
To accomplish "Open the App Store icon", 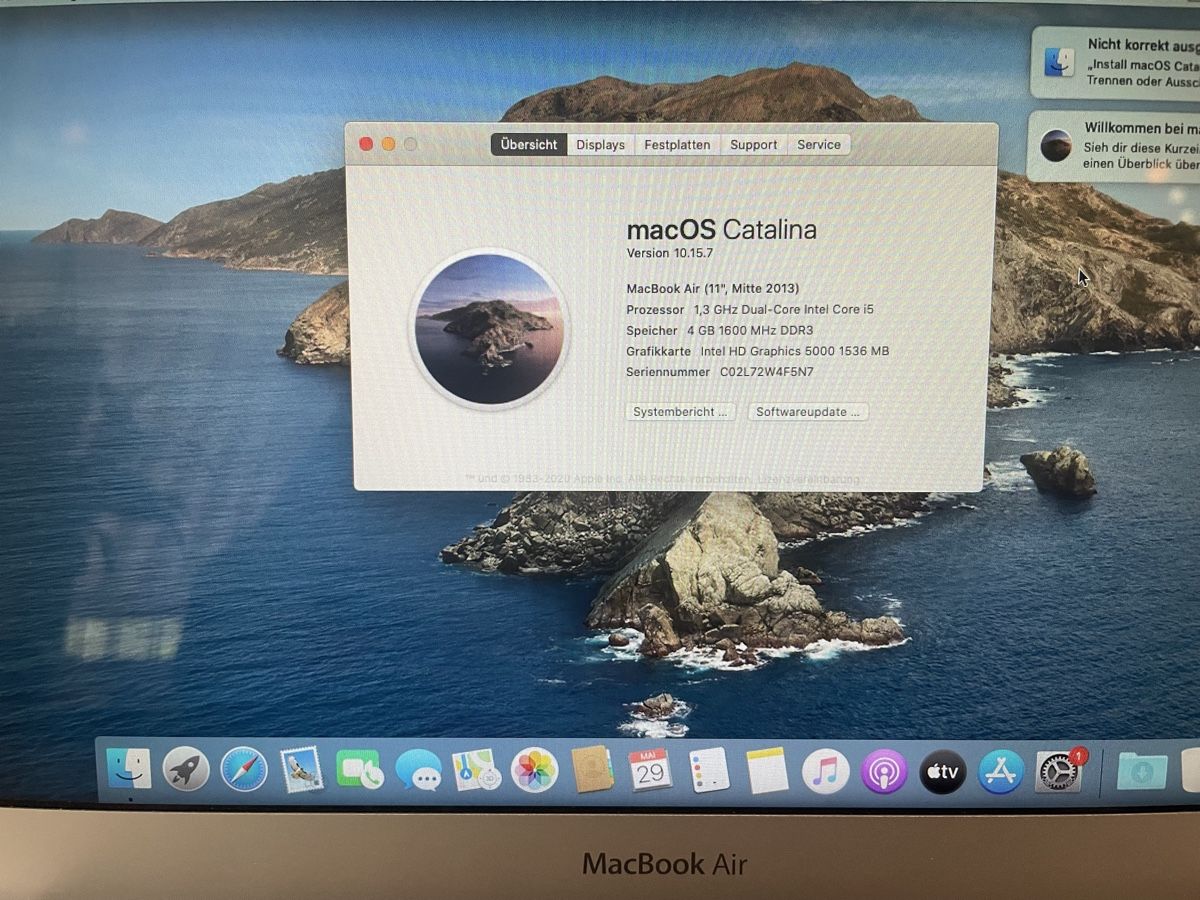I will point(1001,772).
